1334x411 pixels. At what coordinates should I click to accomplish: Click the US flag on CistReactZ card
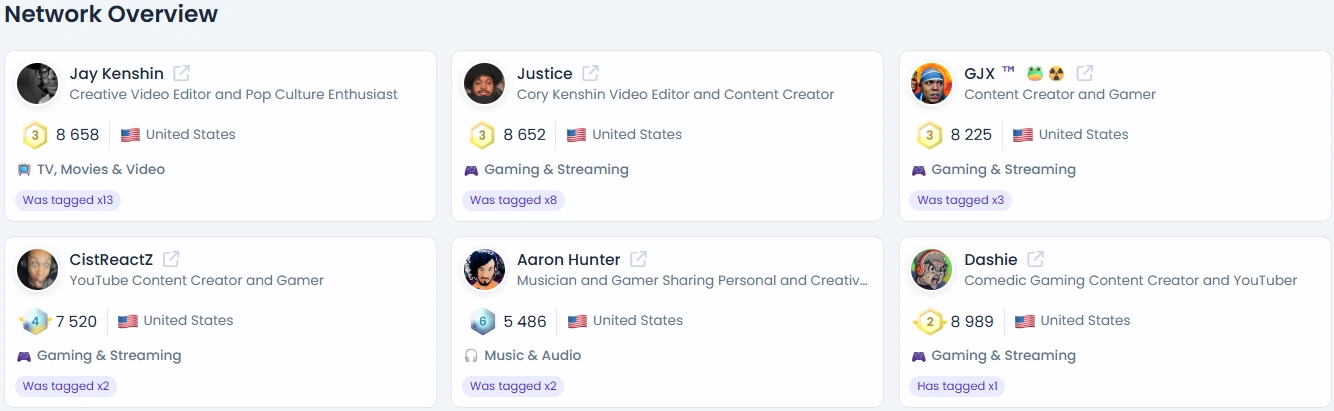[x=128, y=321]
